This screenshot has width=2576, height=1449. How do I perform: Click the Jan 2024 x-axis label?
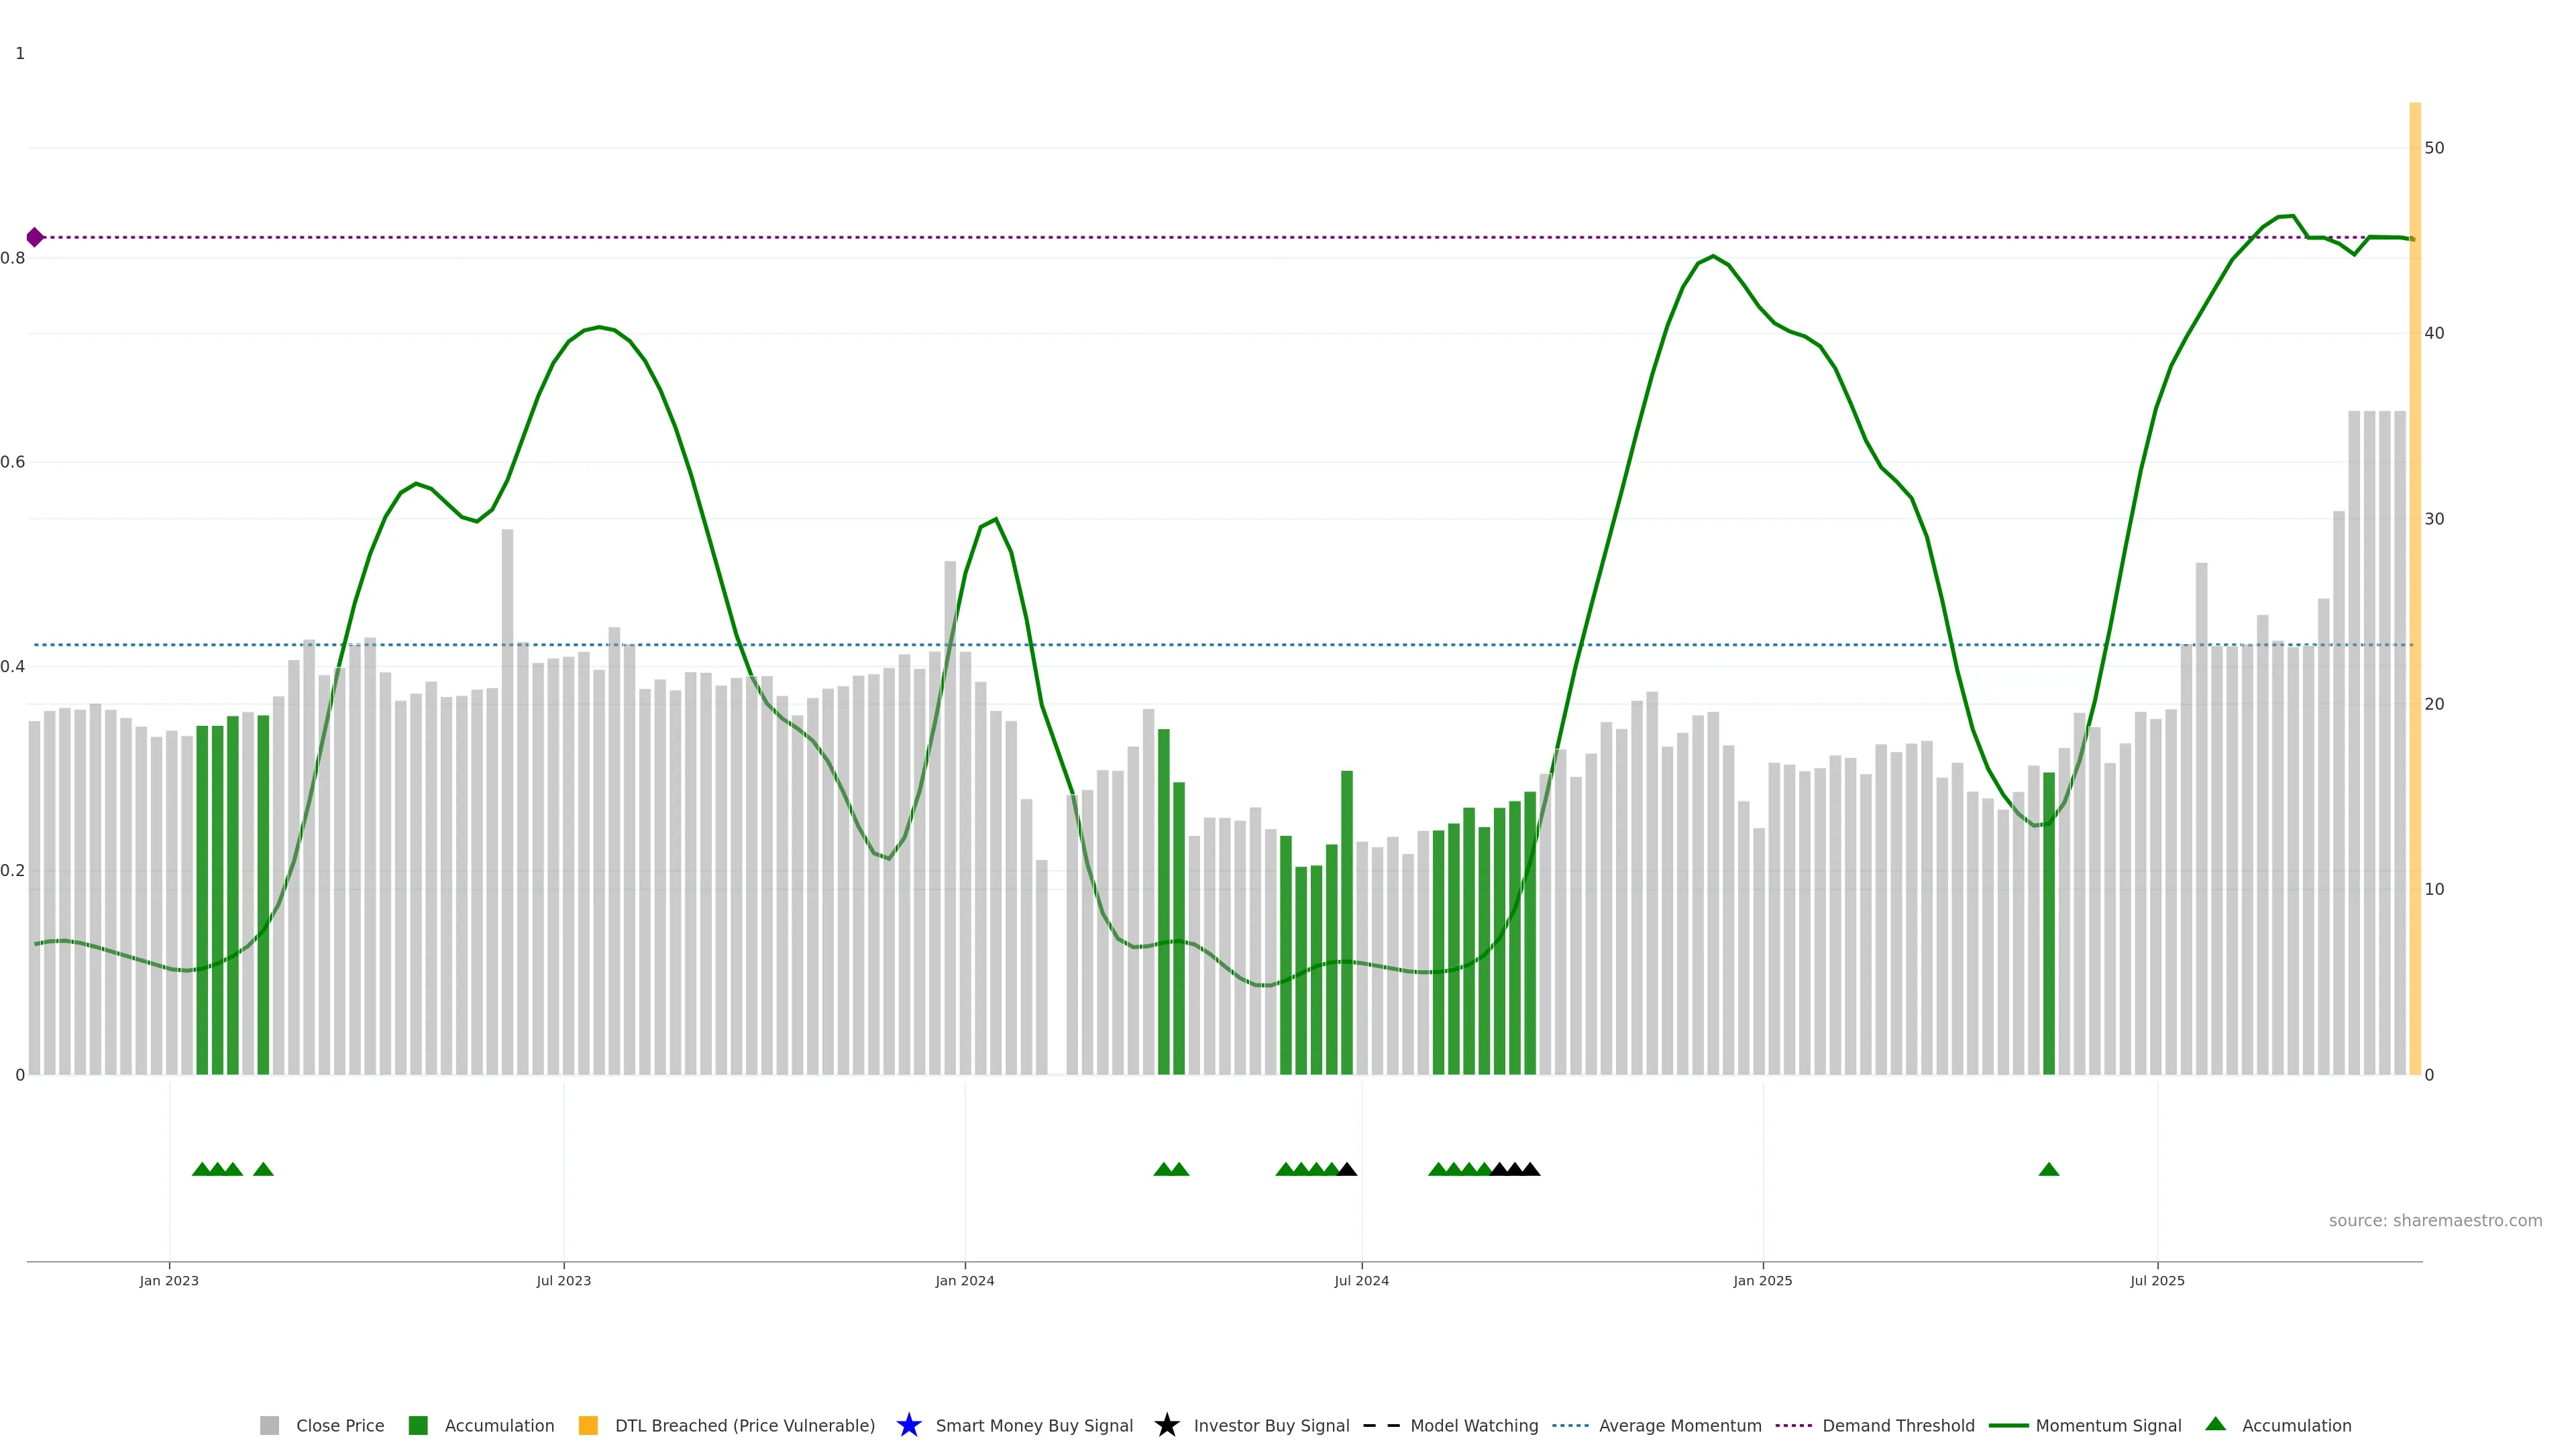(964, 1281)
